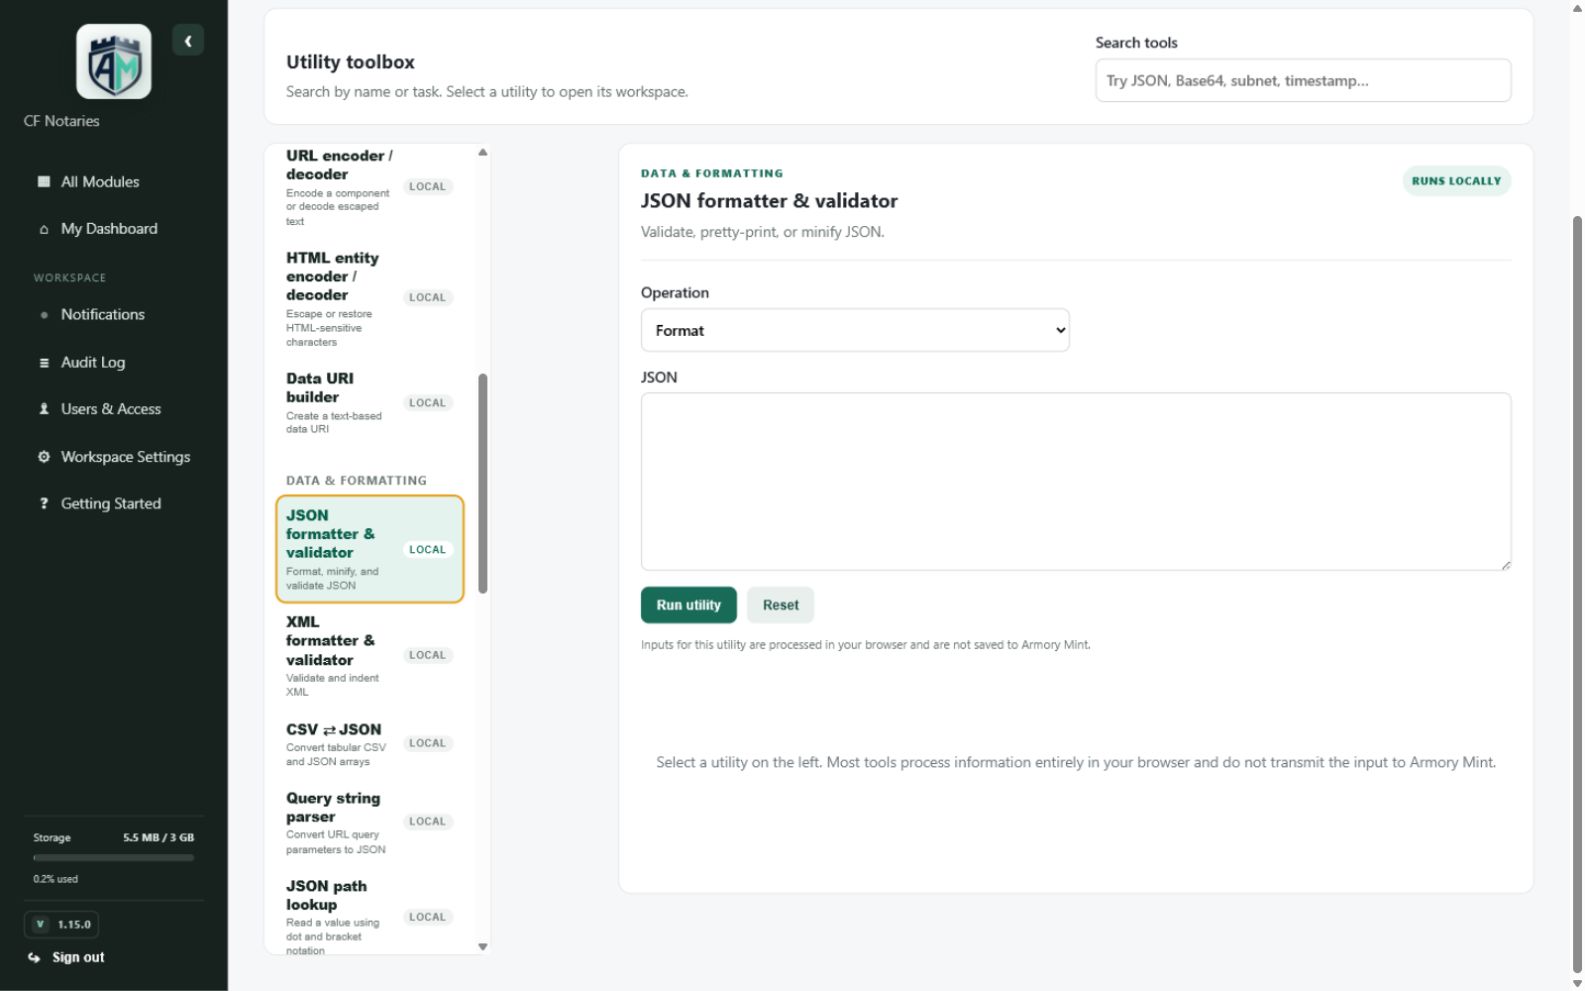Collapse the sidebar with the chevron button

(188, 41)
